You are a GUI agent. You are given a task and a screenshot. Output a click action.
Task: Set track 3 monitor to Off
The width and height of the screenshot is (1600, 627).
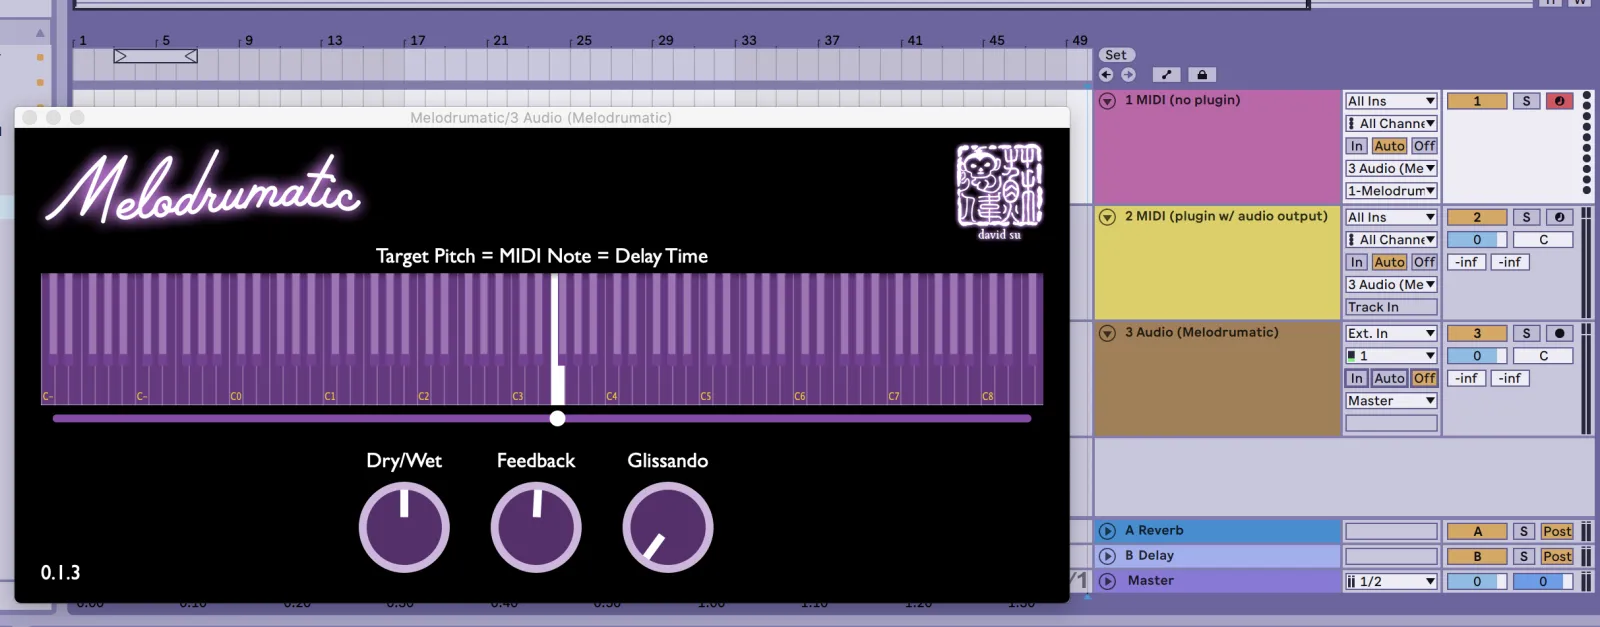1424,378
